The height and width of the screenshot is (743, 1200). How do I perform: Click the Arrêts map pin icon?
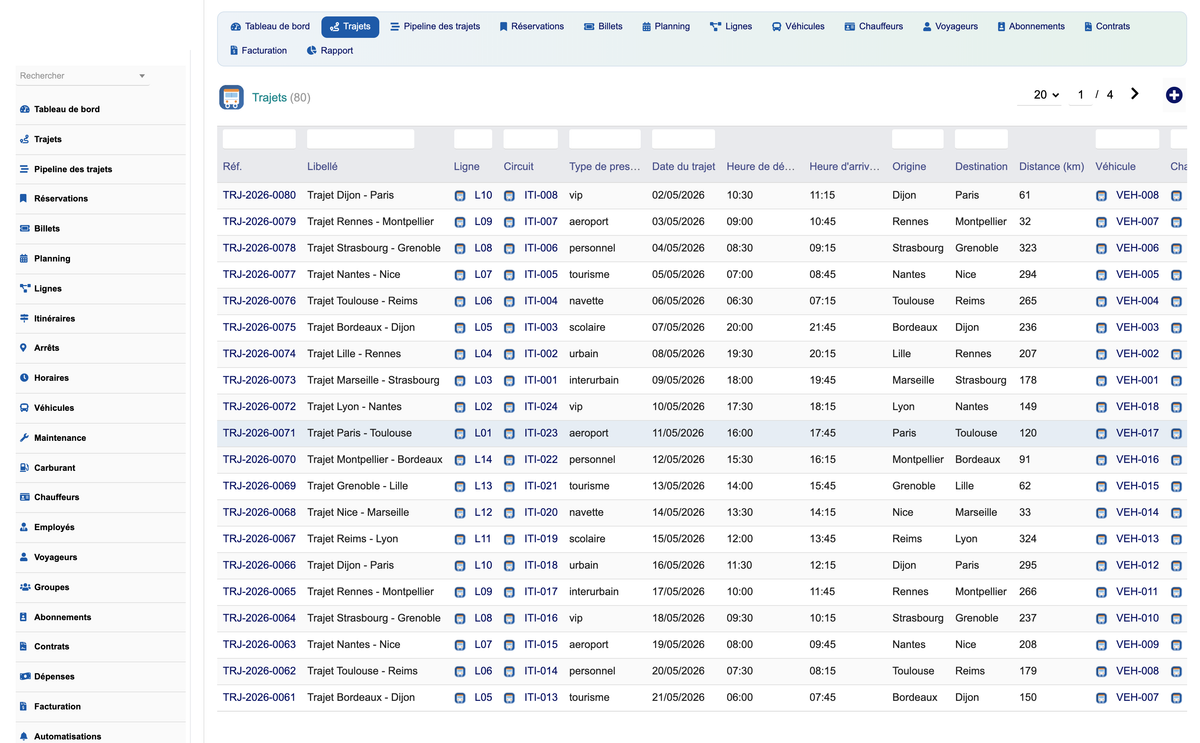tap(24, 348)
